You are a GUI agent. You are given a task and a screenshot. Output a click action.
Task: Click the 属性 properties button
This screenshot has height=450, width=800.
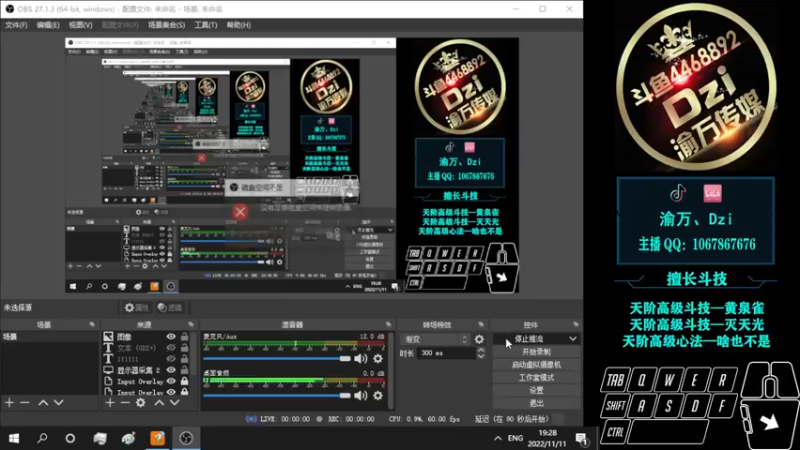point(137,308)
